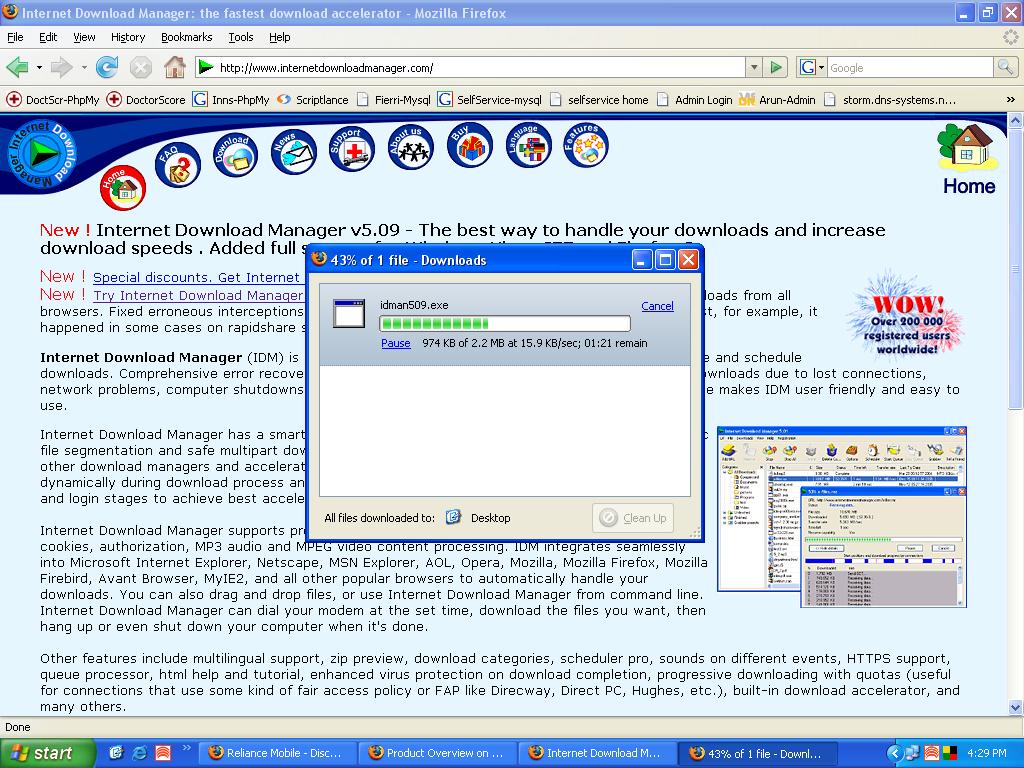Click the Features stars icon
The width and height of the screenshot is (1024, 768).
[585, 146]
